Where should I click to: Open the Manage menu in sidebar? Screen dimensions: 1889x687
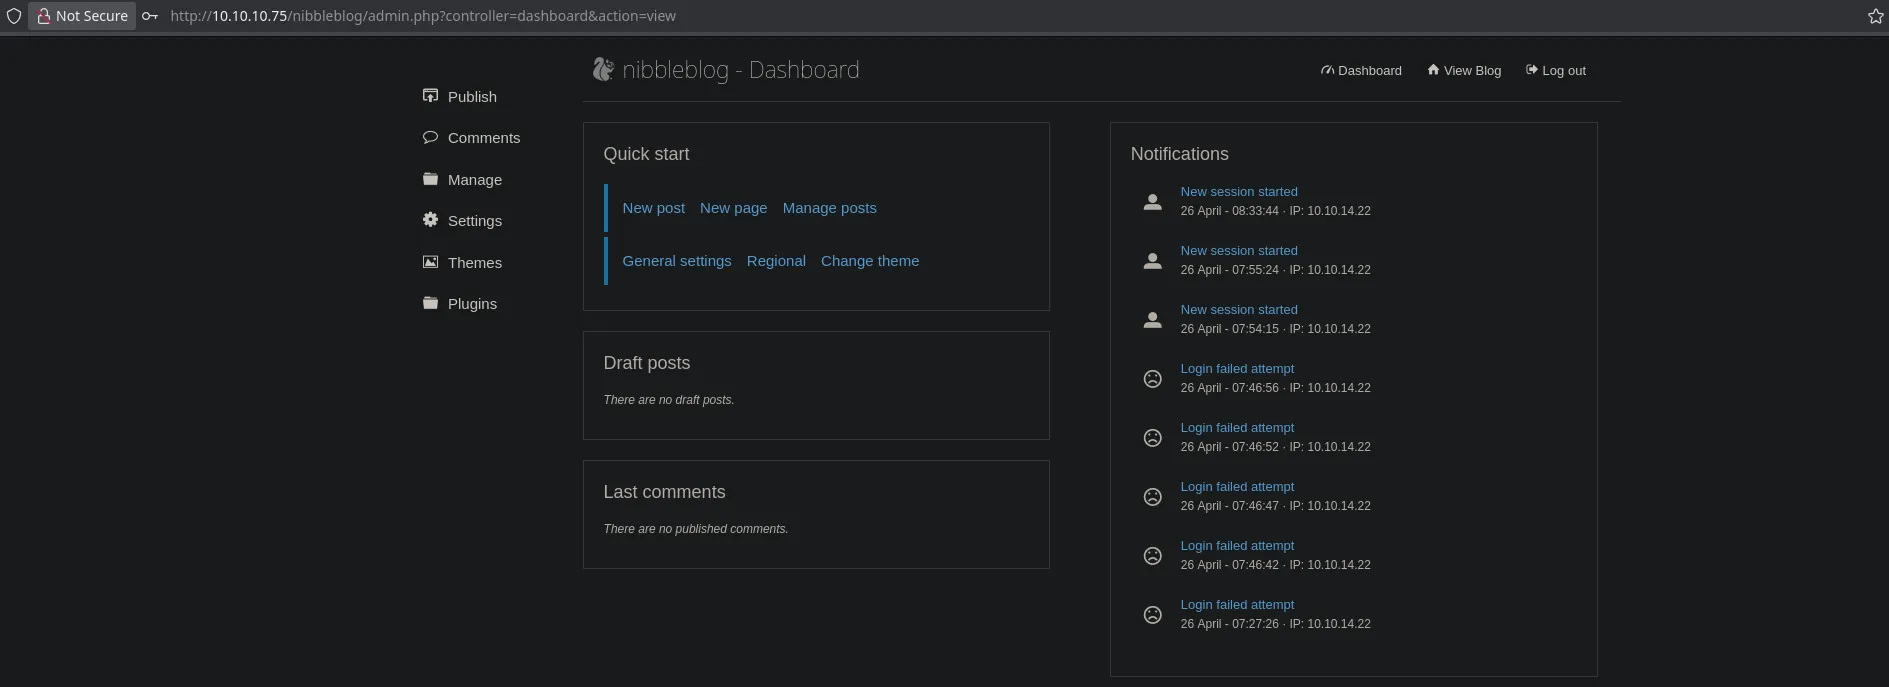474,180
